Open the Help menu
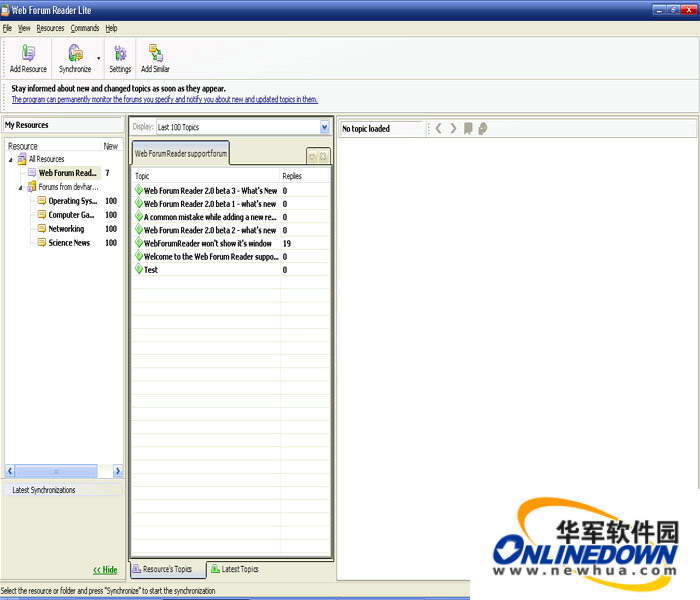 (x=111, y=28)
